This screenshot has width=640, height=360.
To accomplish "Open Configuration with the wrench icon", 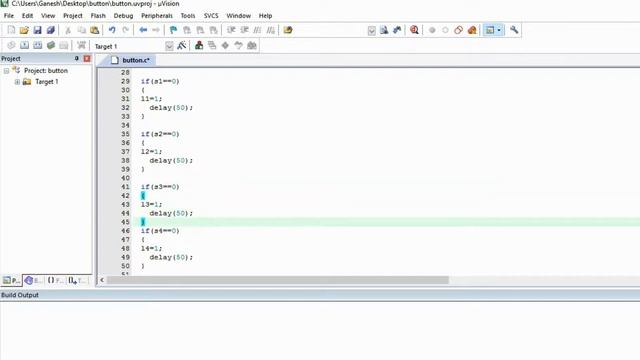I will (514, 30).
